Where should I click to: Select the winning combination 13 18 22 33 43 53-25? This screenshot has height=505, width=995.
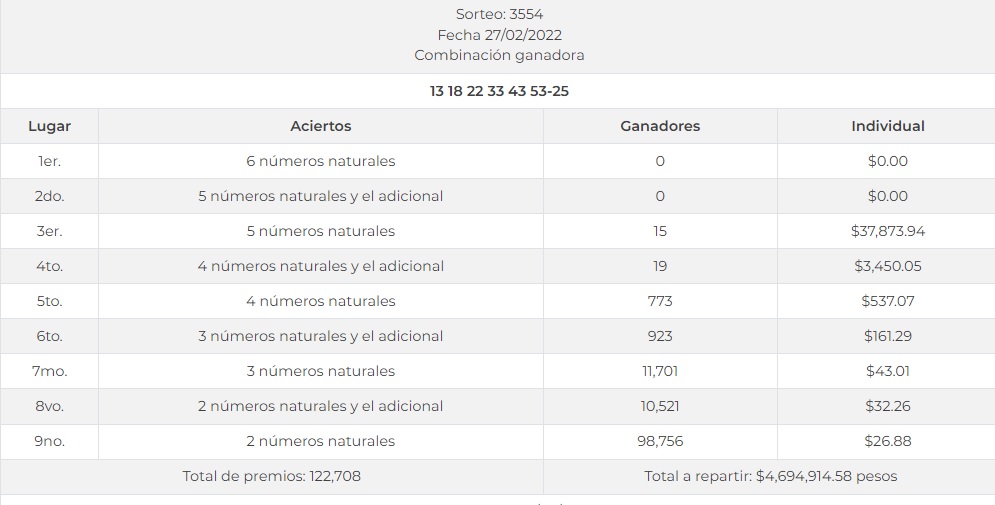click(499, 91)
